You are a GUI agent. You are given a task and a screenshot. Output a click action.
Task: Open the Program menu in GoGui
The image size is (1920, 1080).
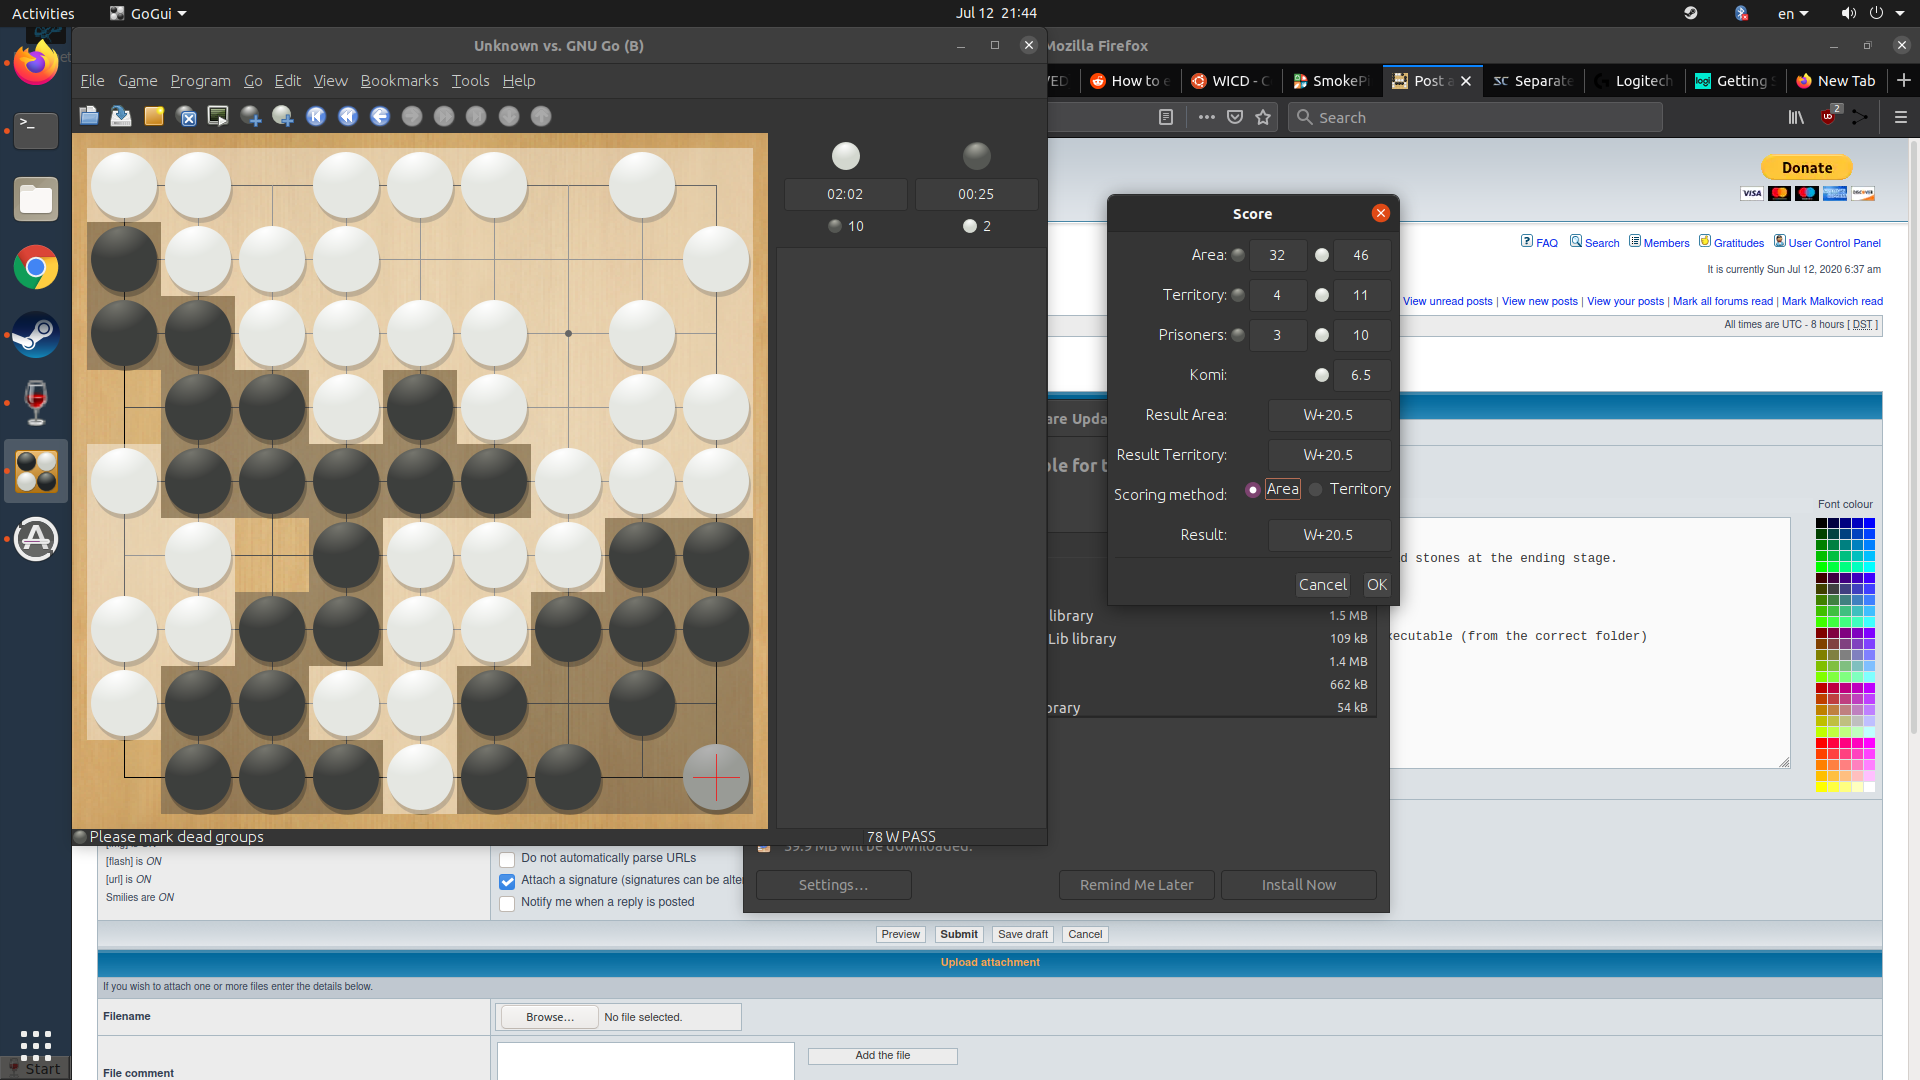(x=200, y=81)
